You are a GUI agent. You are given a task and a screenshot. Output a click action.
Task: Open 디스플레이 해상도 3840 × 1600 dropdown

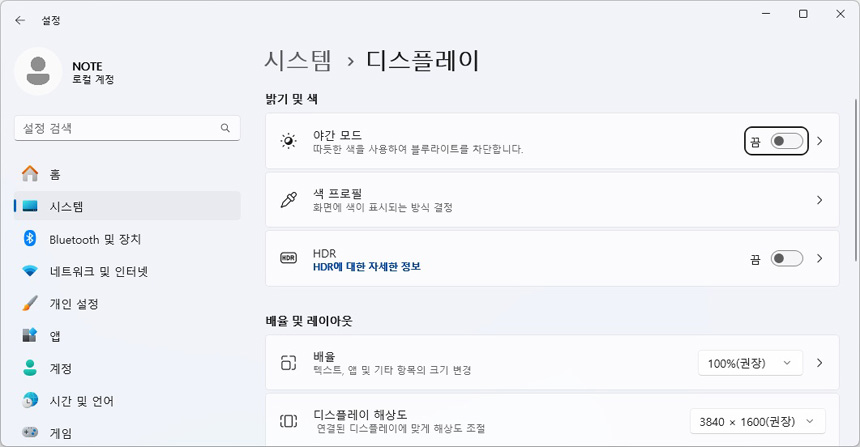[x=758, y=421]
